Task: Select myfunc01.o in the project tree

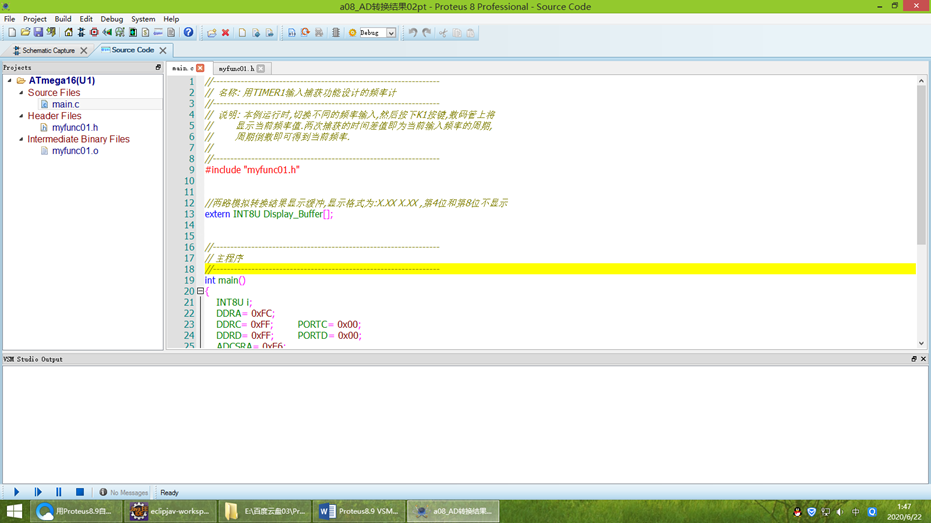Action: pyautogui.click(x=75, y=151)
